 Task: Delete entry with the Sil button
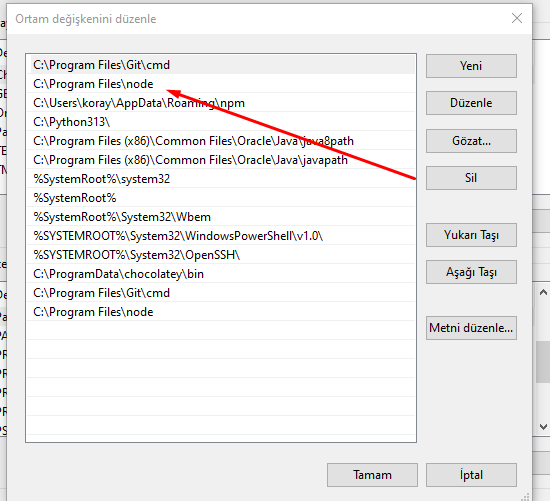pyautogui.click(x=471, y=178)
